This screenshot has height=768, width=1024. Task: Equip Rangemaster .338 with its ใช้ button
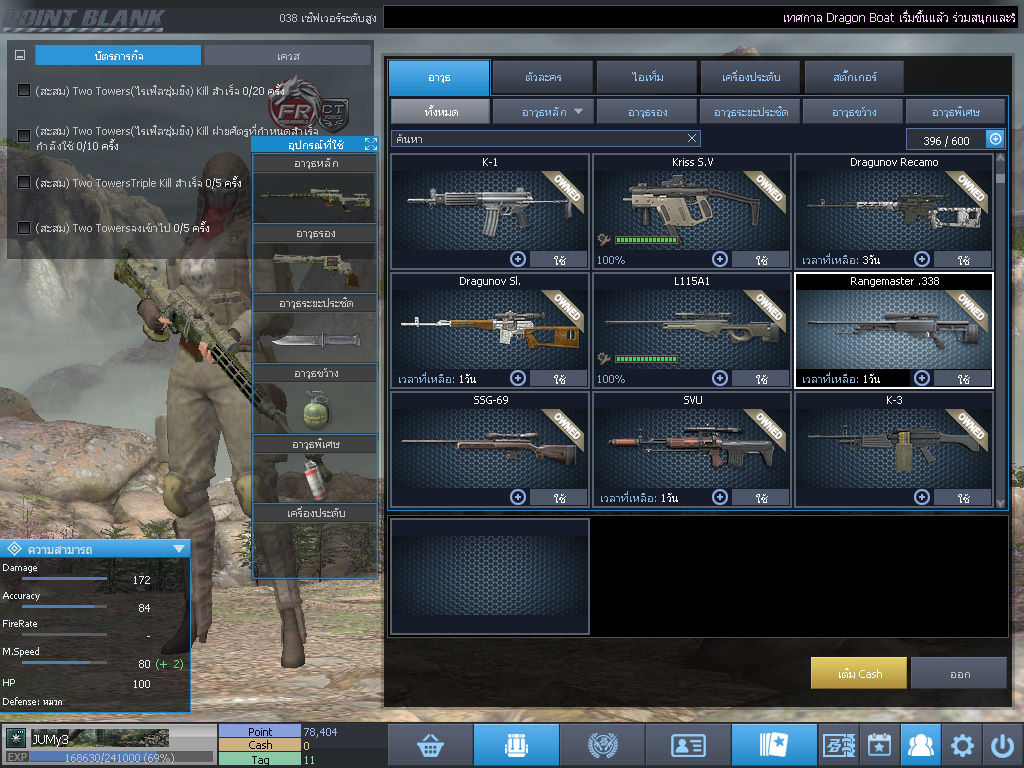[963, 379]
